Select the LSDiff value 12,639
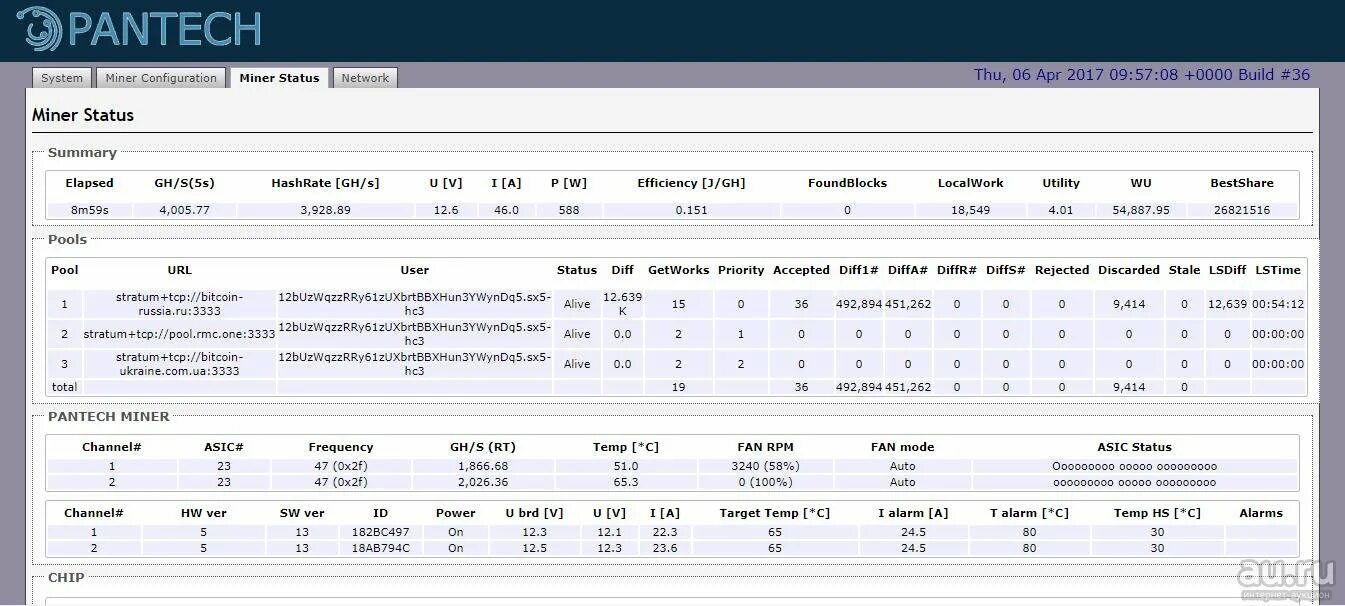This screenshot has height=606, width=1345. [1227, 304]
